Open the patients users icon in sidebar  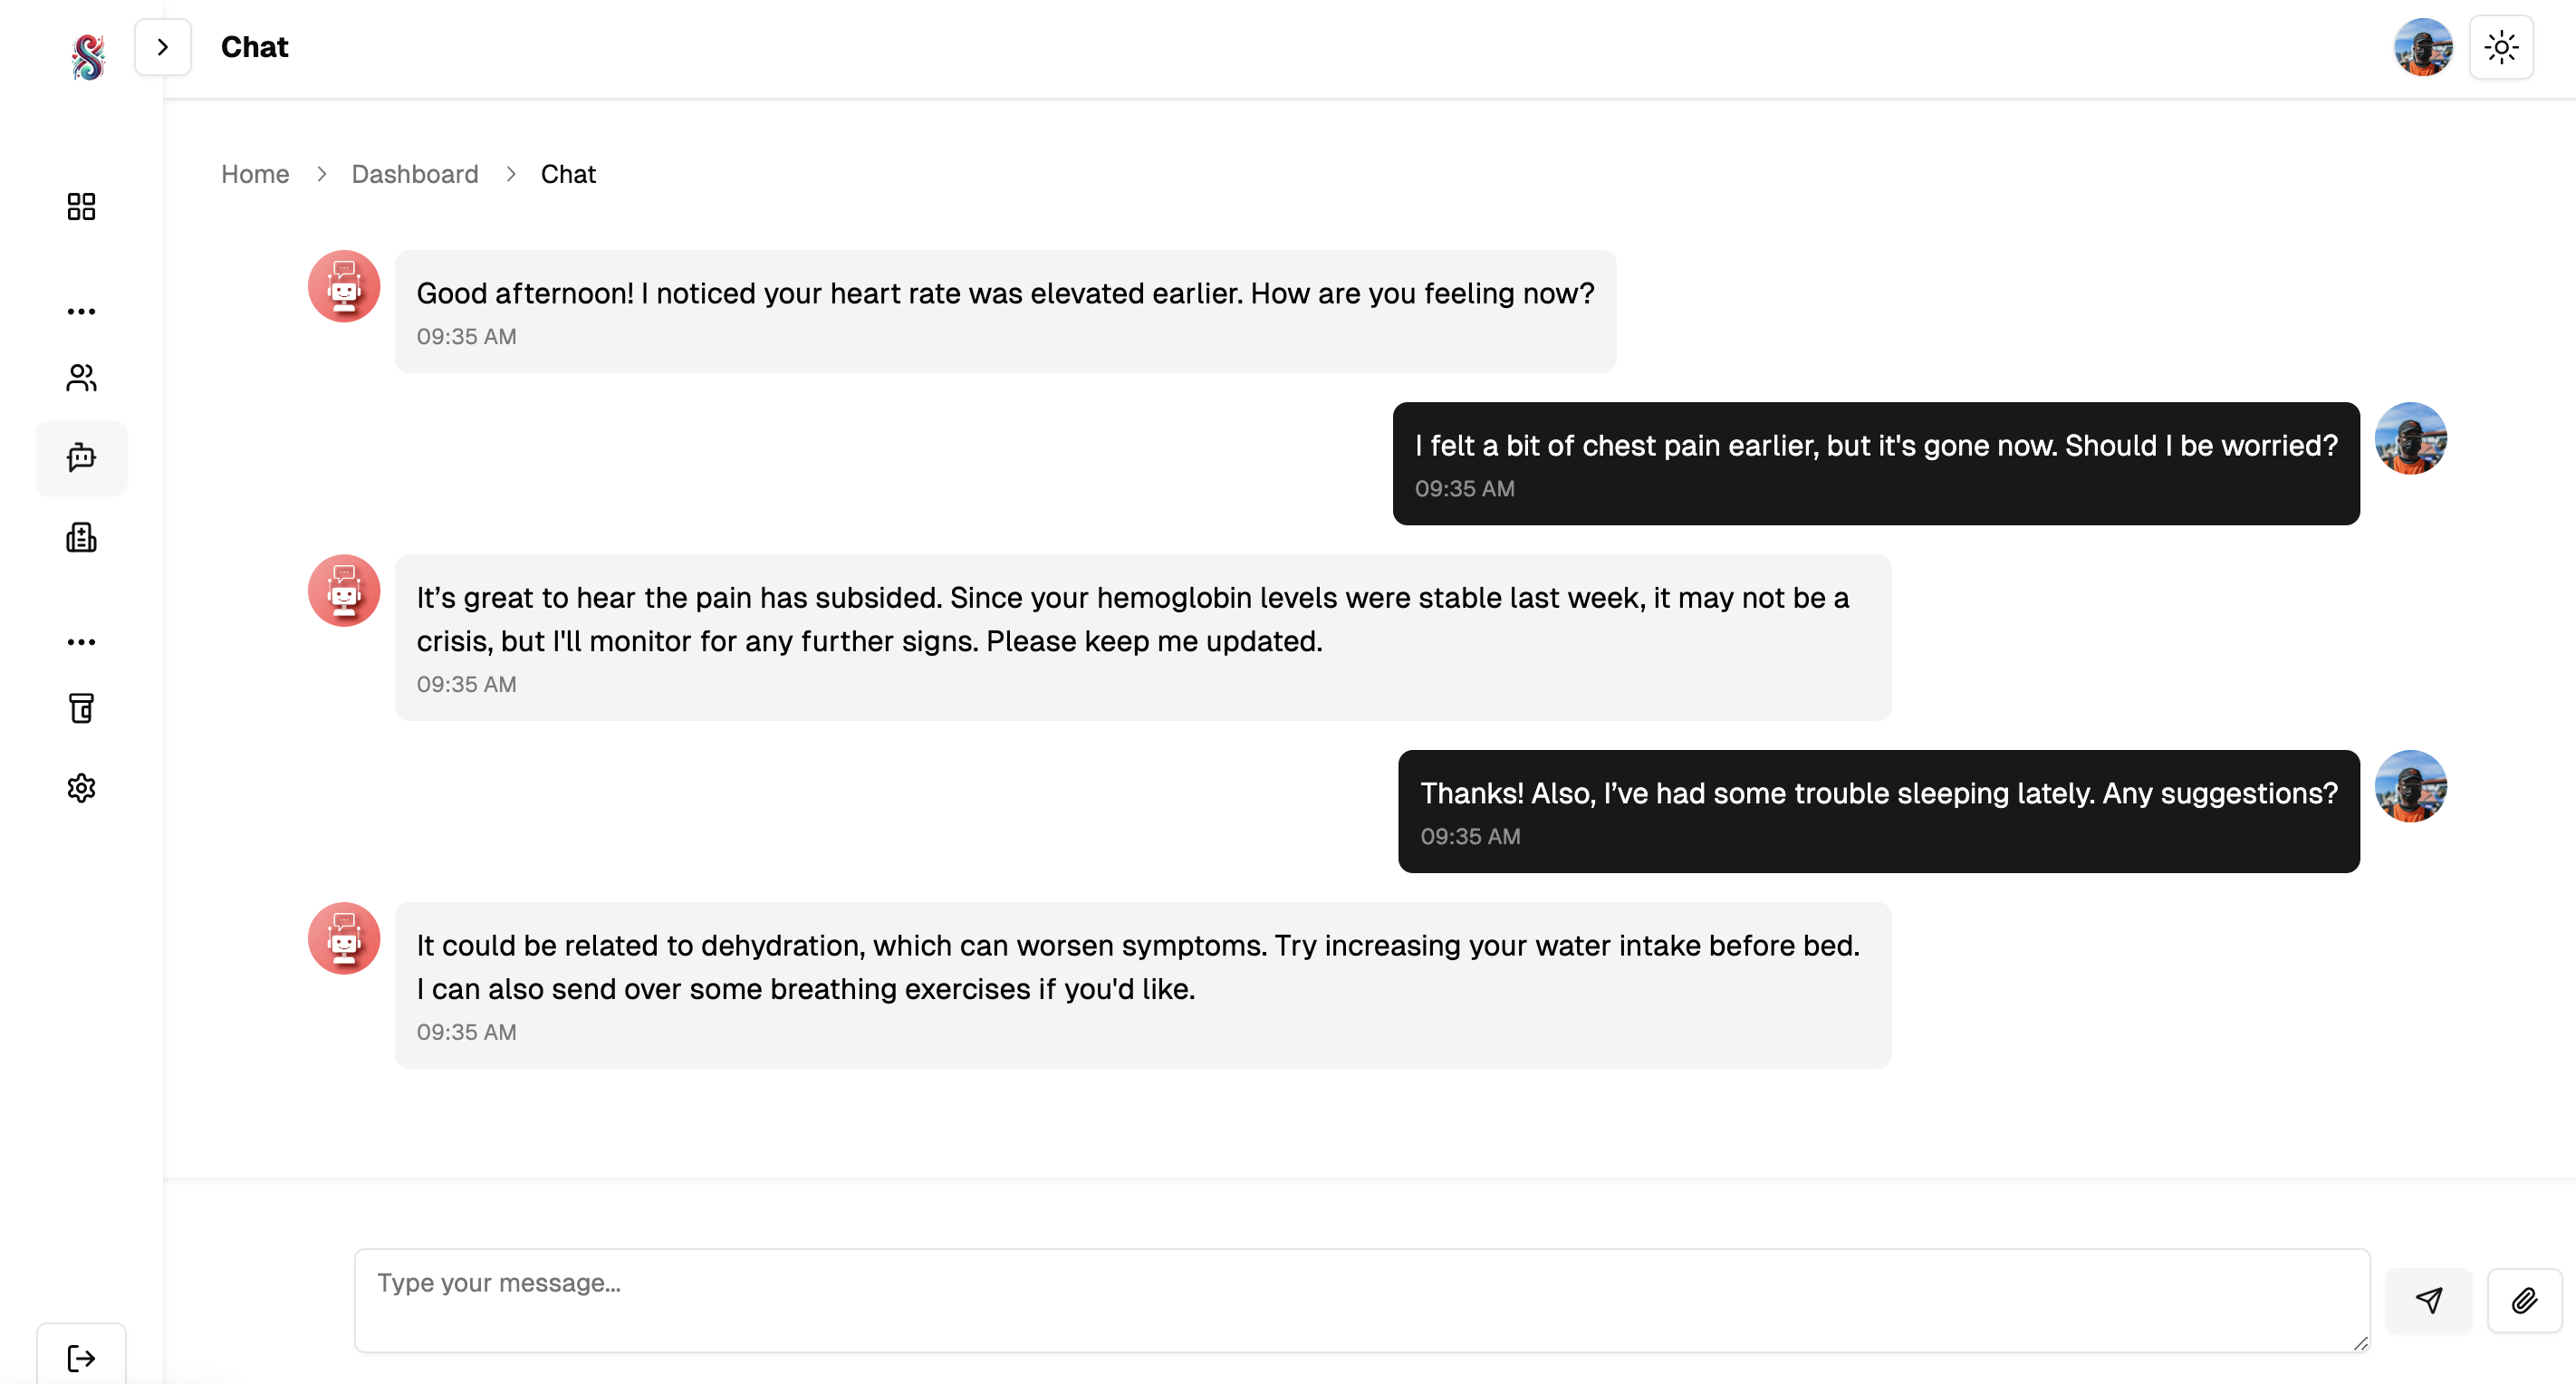point(81,378)
